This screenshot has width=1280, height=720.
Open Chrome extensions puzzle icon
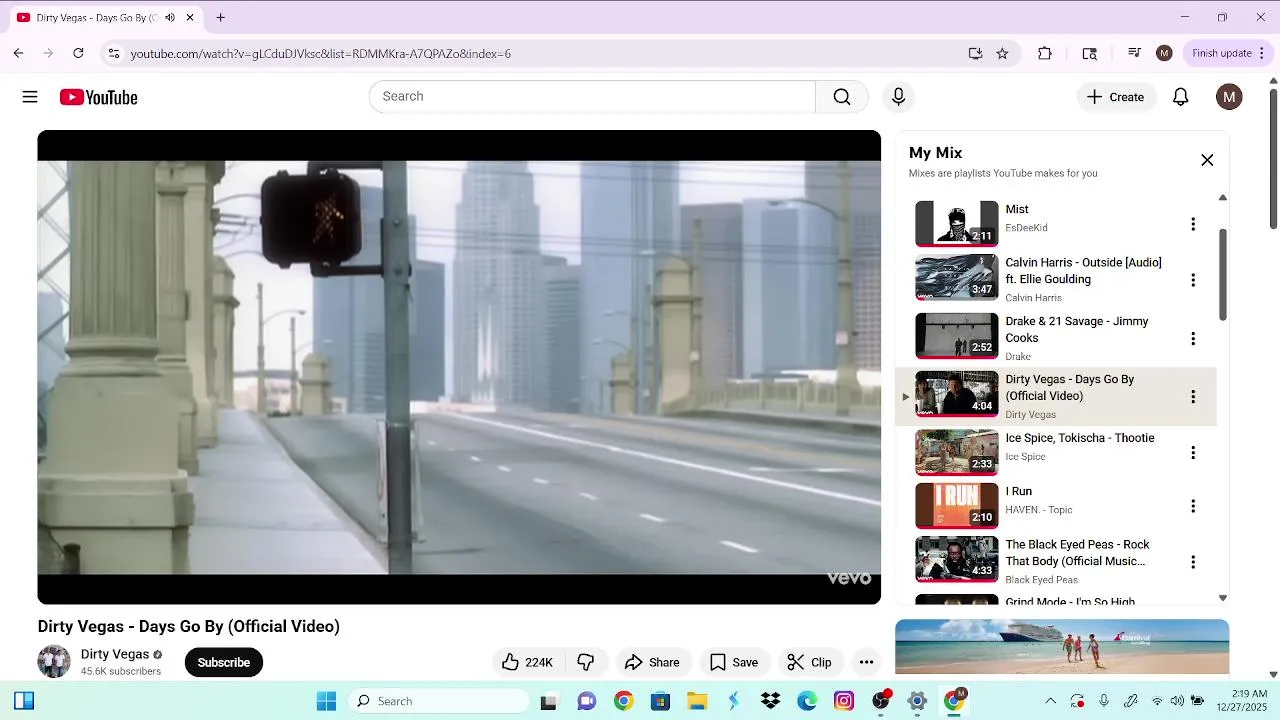[x=1045, y=53]
